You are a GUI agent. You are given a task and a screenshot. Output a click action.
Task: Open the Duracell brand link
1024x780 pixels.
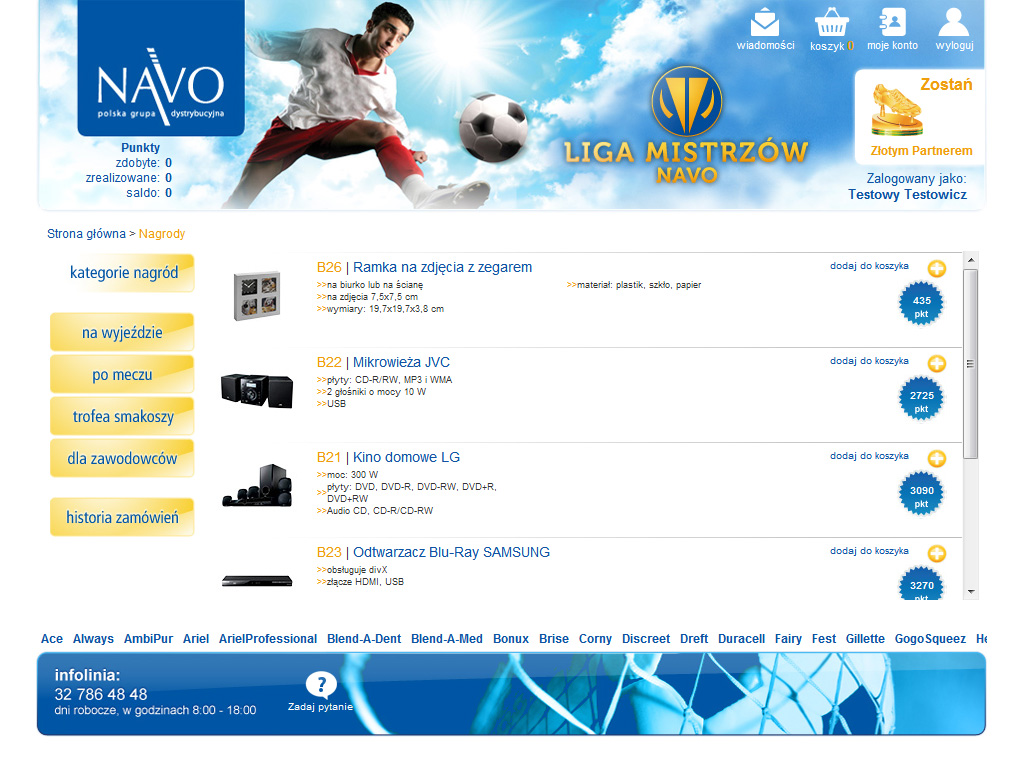click(x=741, y=639)
